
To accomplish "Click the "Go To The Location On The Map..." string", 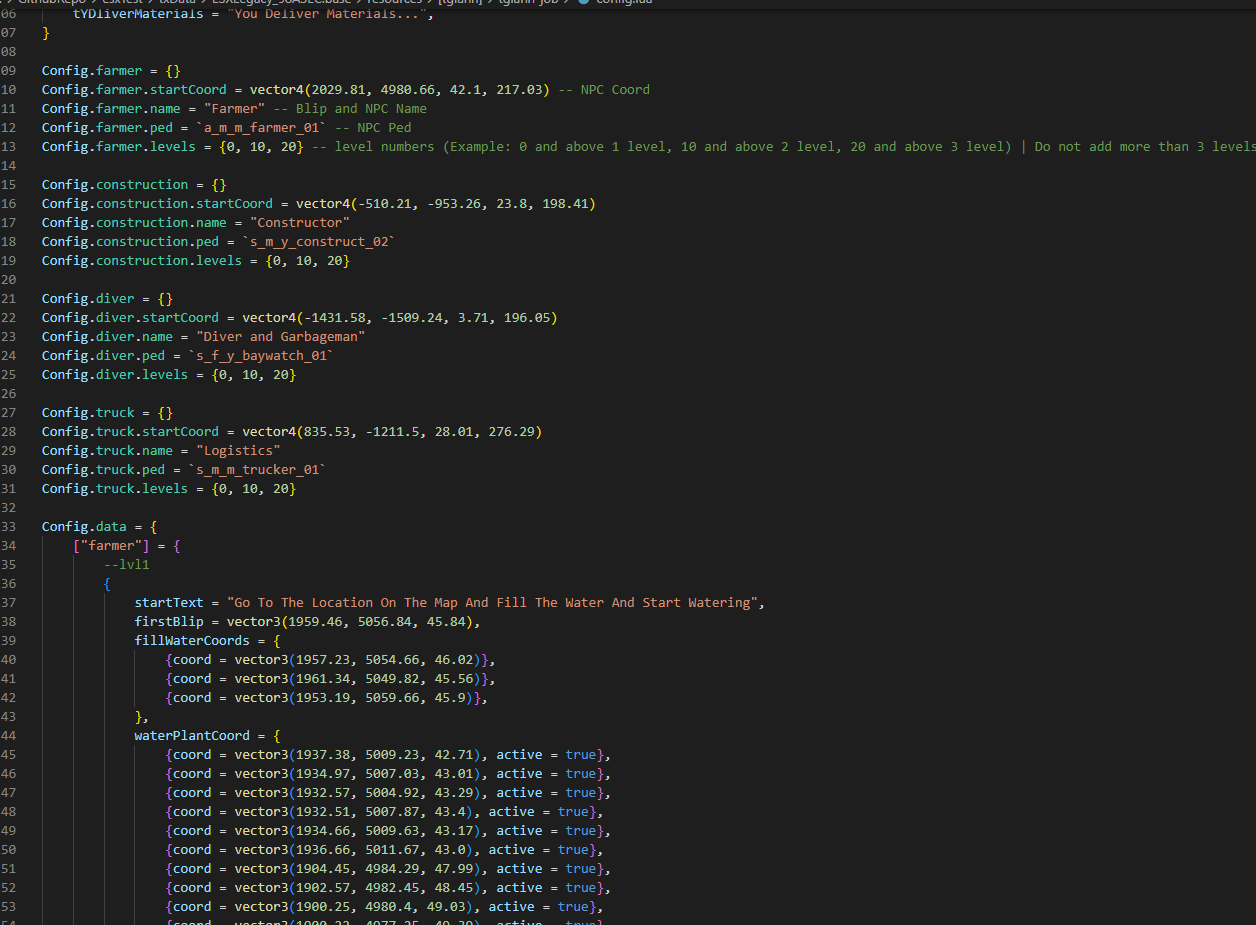I will tap(492, 603).
